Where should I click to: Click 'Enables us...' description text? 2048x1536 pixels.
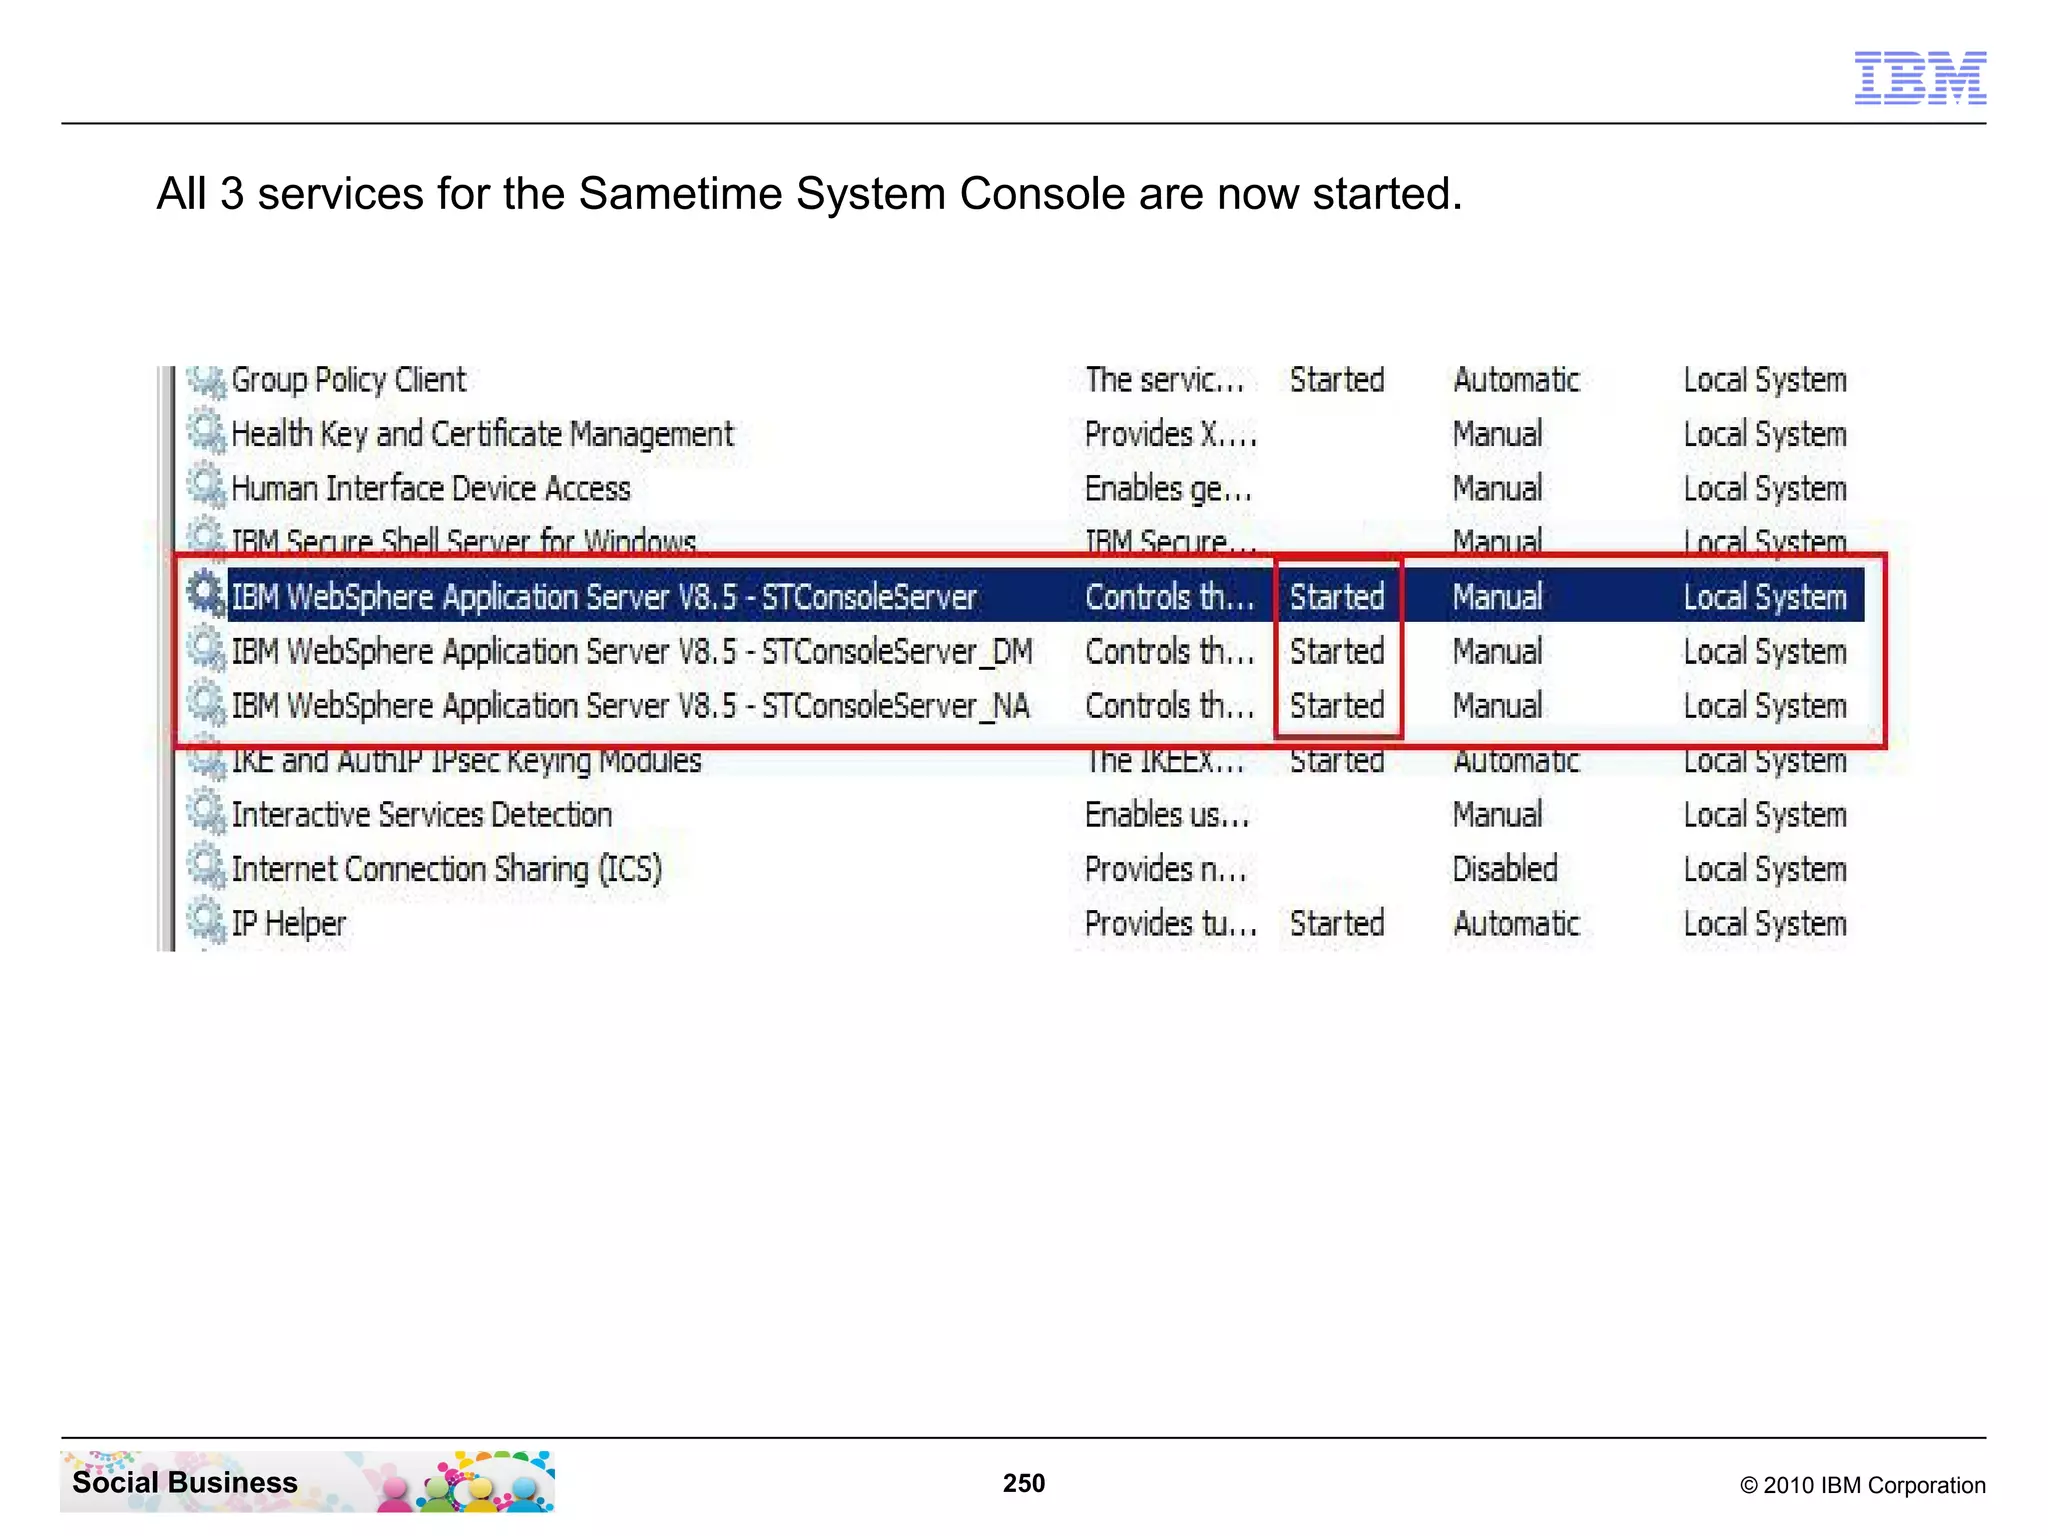[1168, 814]
